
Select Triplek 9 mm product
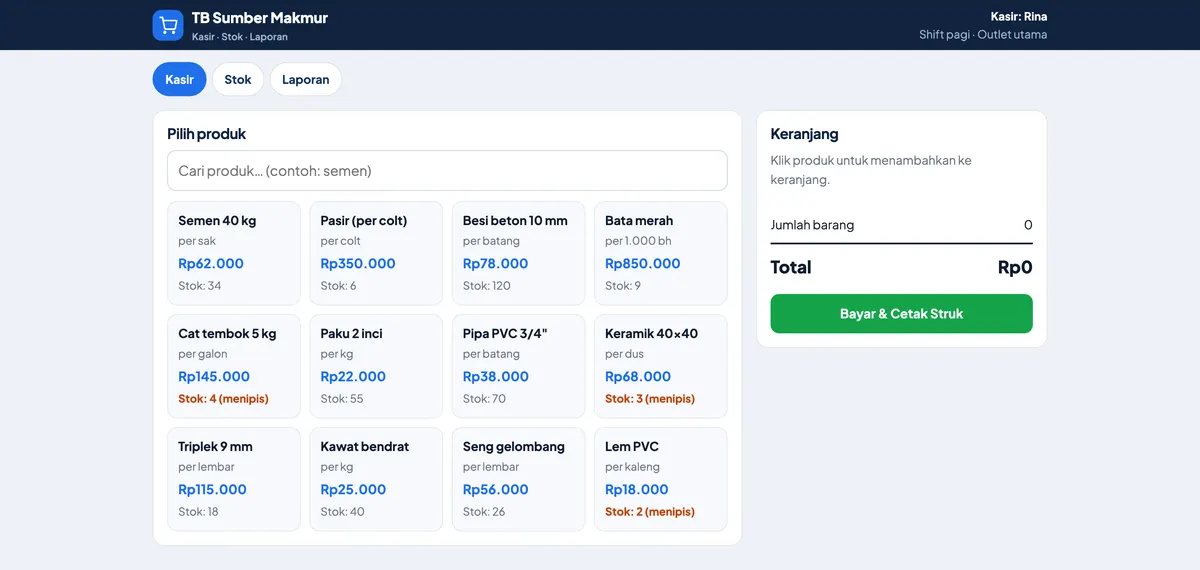pos(234,479)
